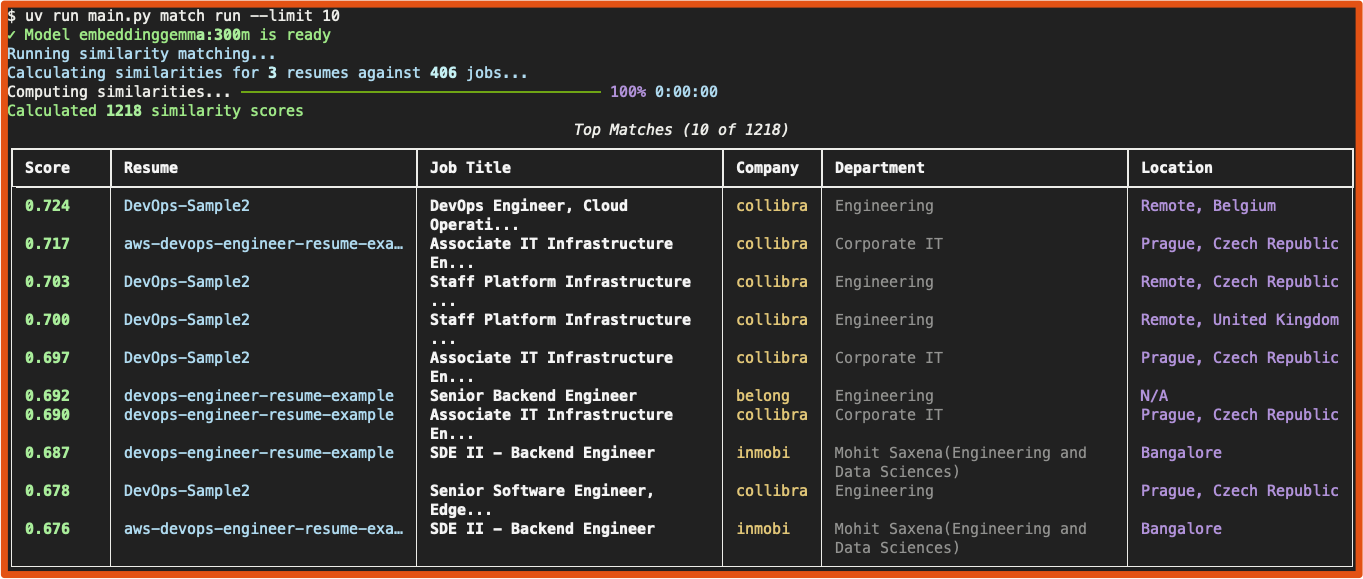Select the score 0.724

[x=47, y=206]
